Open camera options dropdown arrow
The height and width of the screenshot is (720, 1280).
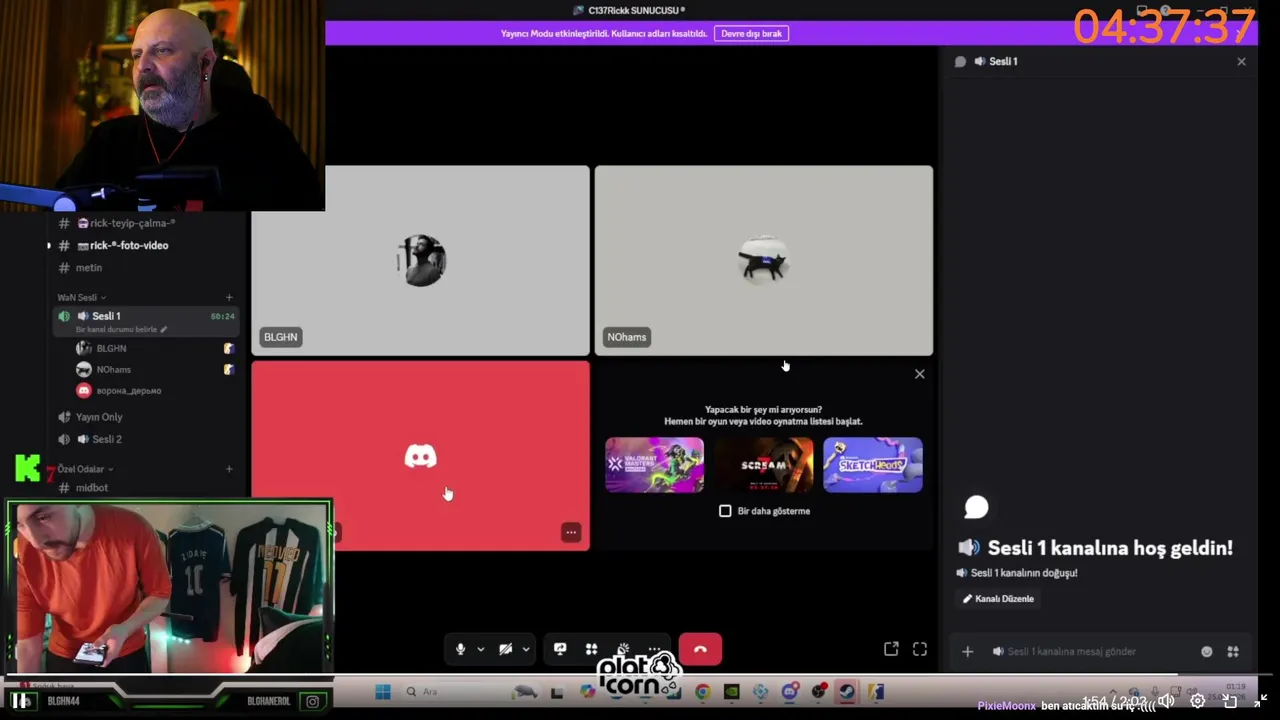click(525, 649)
